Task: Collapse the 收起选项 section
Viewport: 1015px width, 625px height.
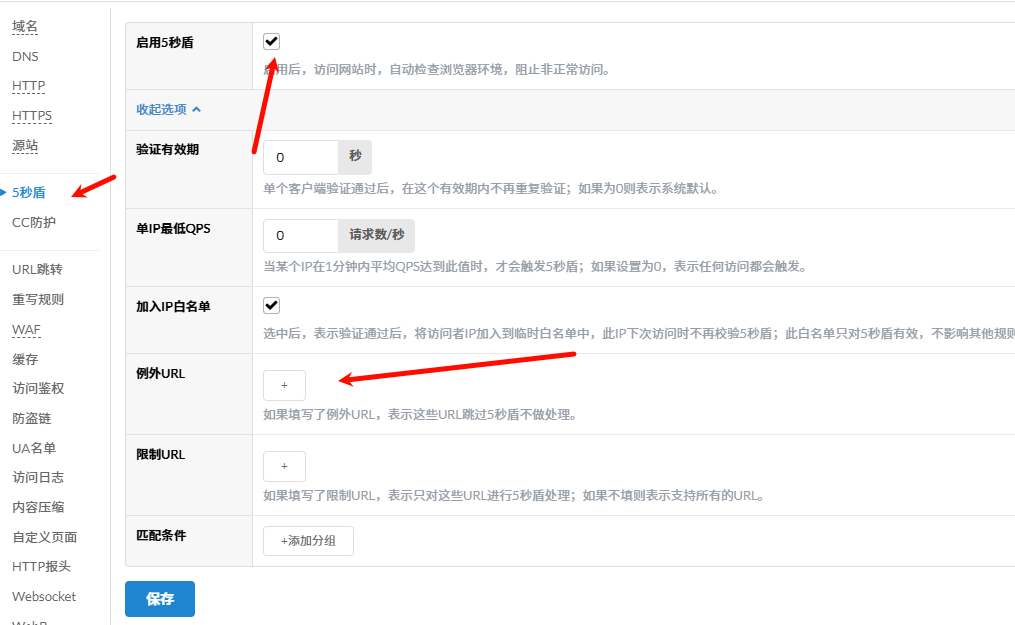Action: coord(168,109)
